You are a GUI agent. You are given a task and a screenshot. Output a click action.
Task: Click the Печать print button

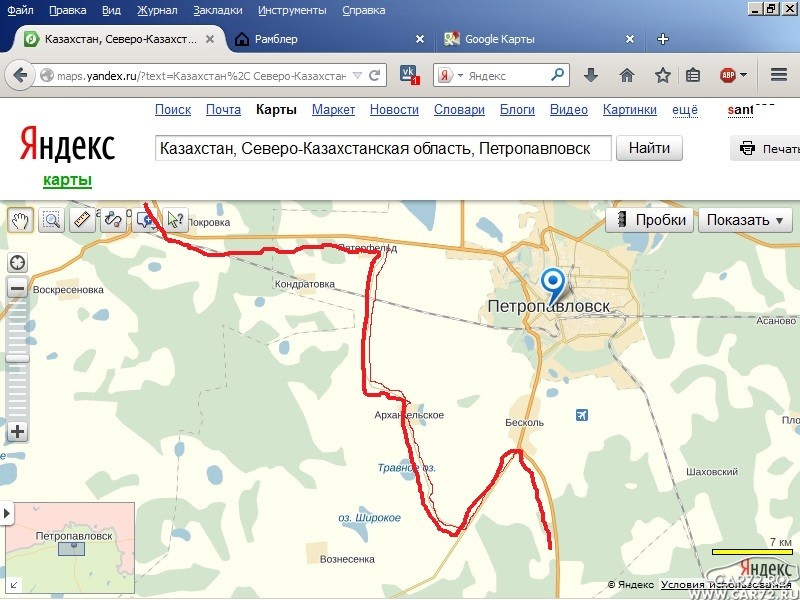coord(765,148)
